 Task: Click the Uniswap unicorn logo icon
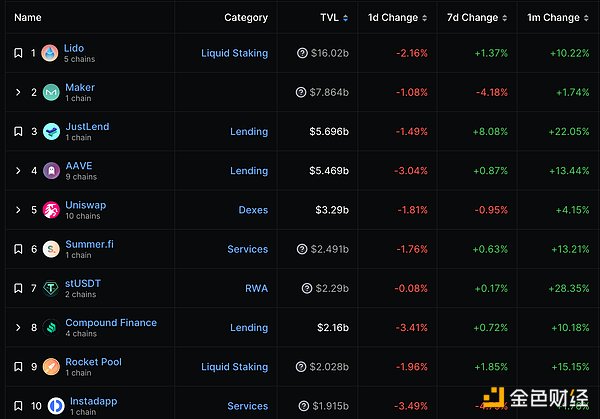point(51,210)
